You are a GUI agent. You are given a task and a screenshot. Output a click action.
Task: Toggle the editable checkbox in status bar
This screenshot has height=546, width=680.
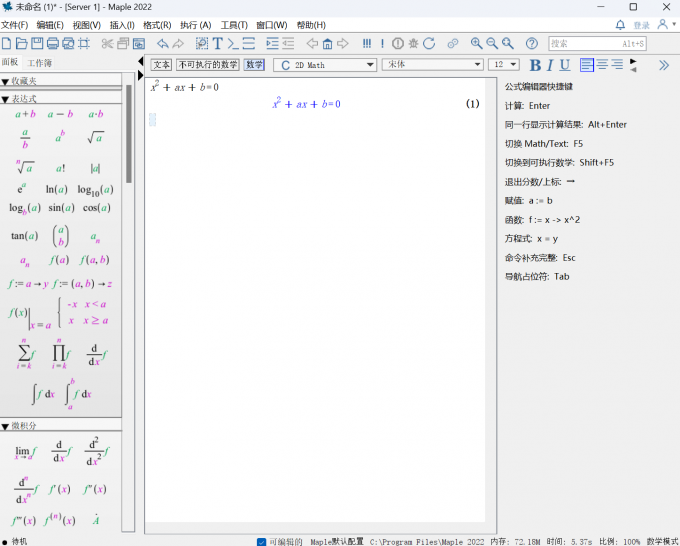(262, 541)
